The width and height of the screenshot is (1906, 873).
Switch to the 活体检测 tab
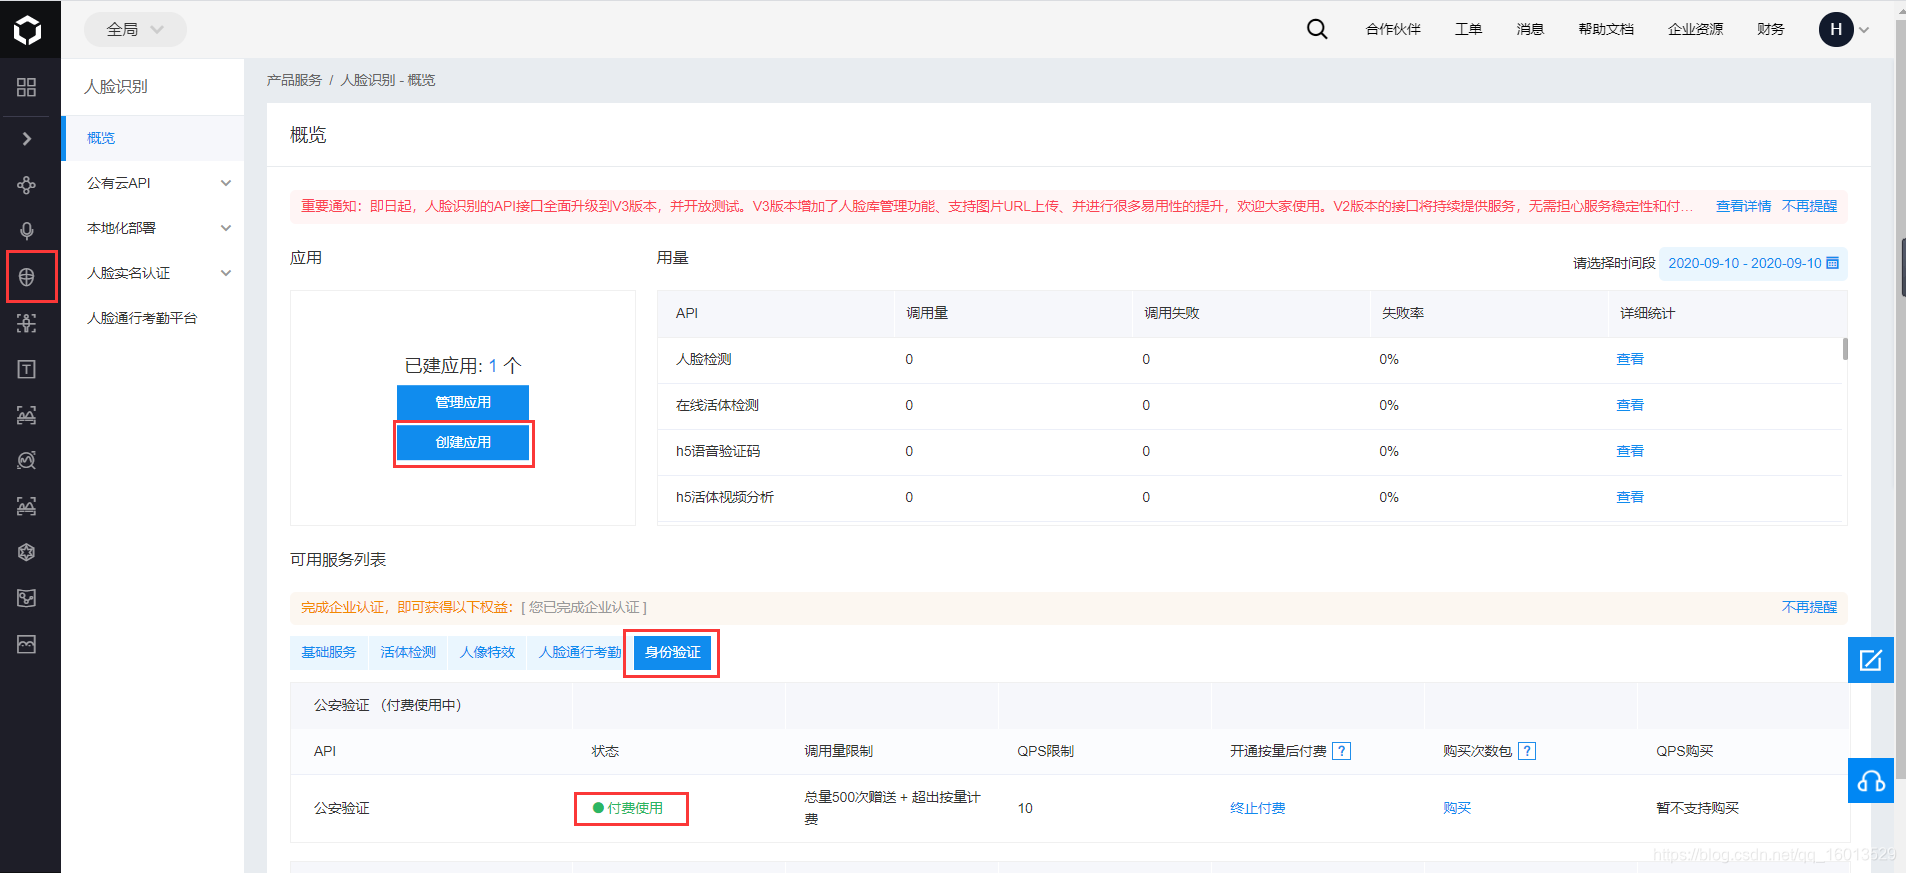coord(408,652)
